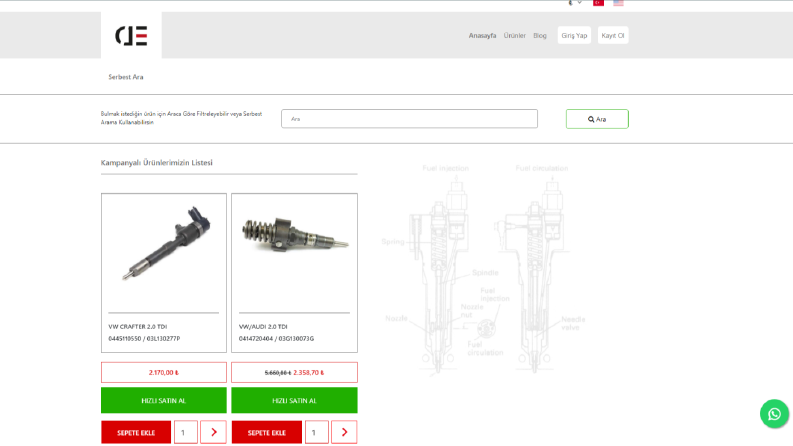The width and height of the screenshot is (793, 446).
Task: Click part number 0414720404 / 03G130073G
Action: coord(276,339)
